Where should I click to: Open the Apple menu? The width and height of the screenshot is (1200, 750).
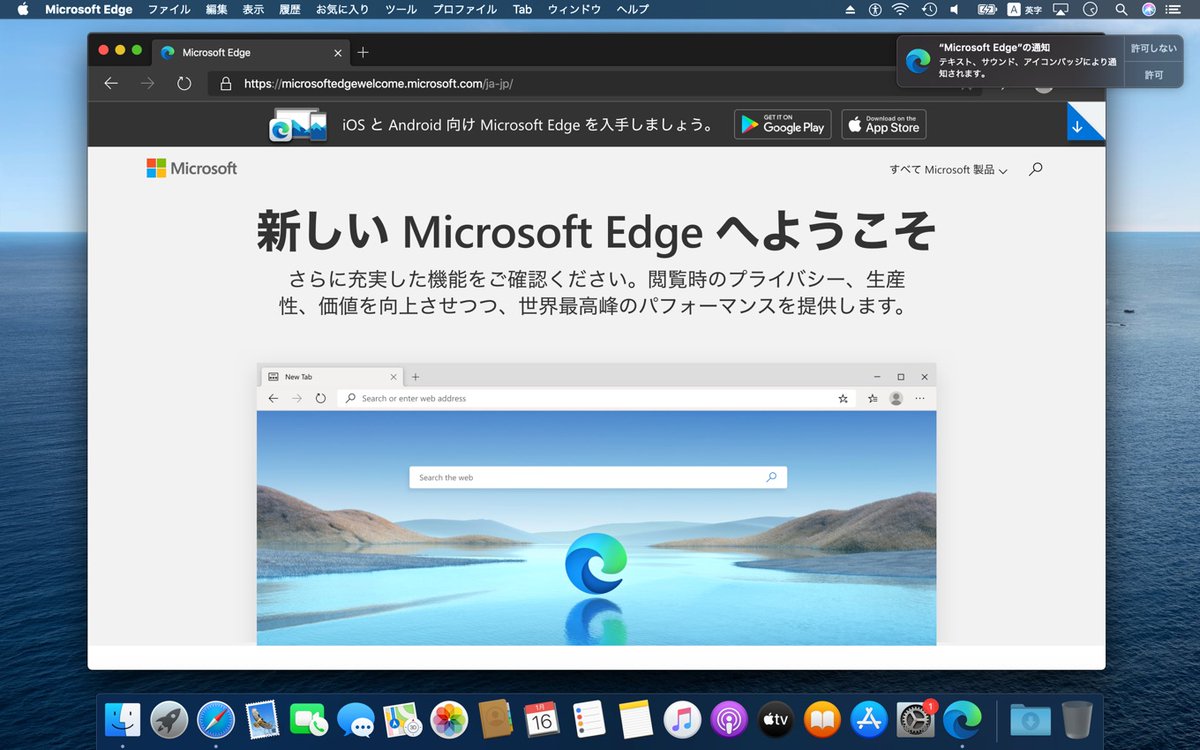pyautogui.click(x=22, y=9)
